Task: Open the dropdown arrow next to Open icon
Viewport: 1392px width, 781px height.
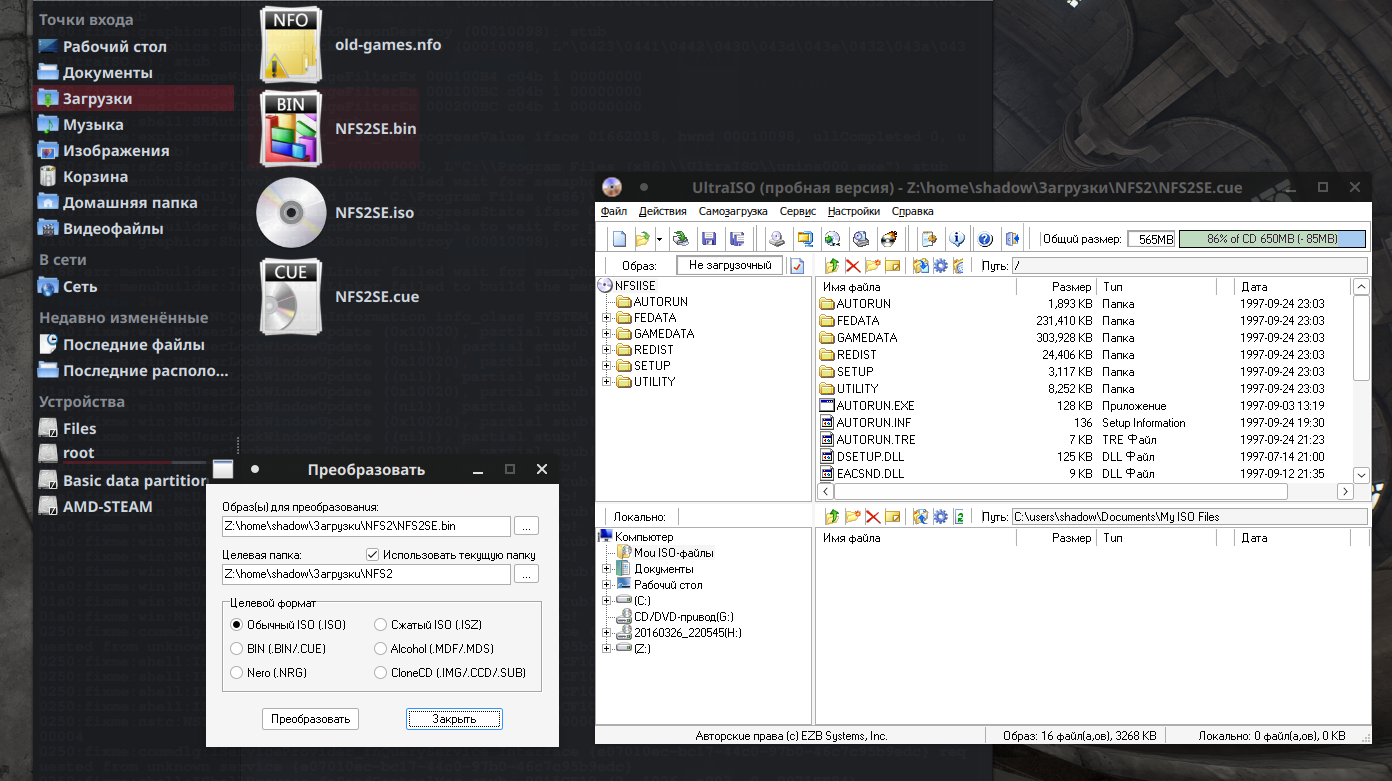Action: coord(659,239)
